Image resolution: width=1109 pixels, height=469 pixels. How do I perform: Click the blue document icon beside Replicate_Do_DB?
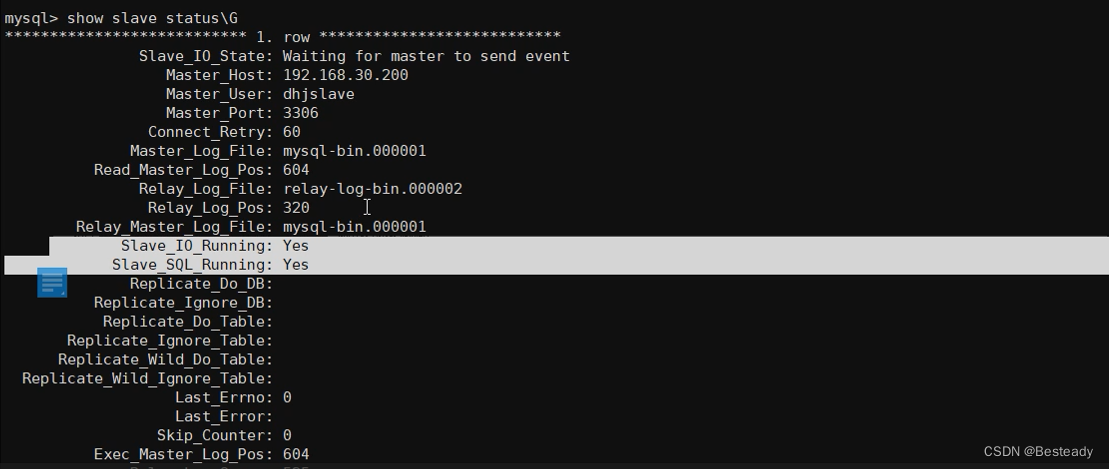(x=52, y=283)
